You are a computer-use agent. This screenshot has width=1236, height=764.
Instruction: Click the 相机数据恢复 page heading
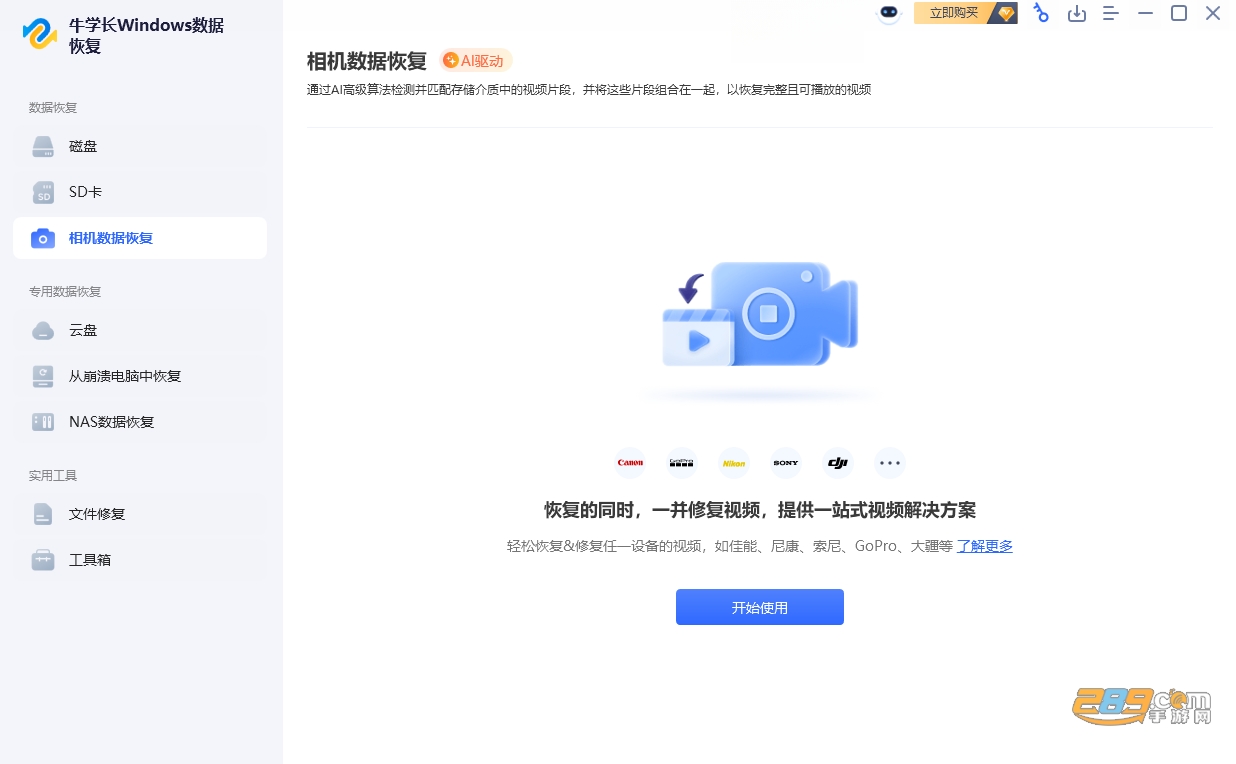coord(367,61)
